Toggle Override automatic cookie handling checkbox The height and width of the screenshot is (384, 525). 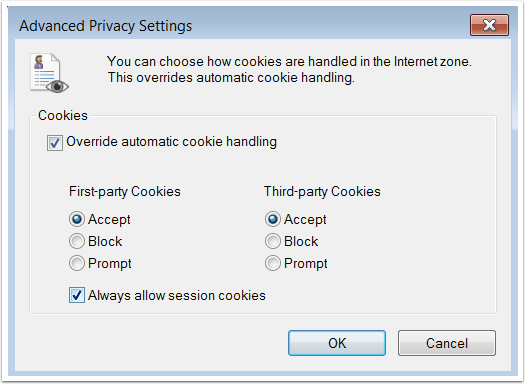(55, 143)
